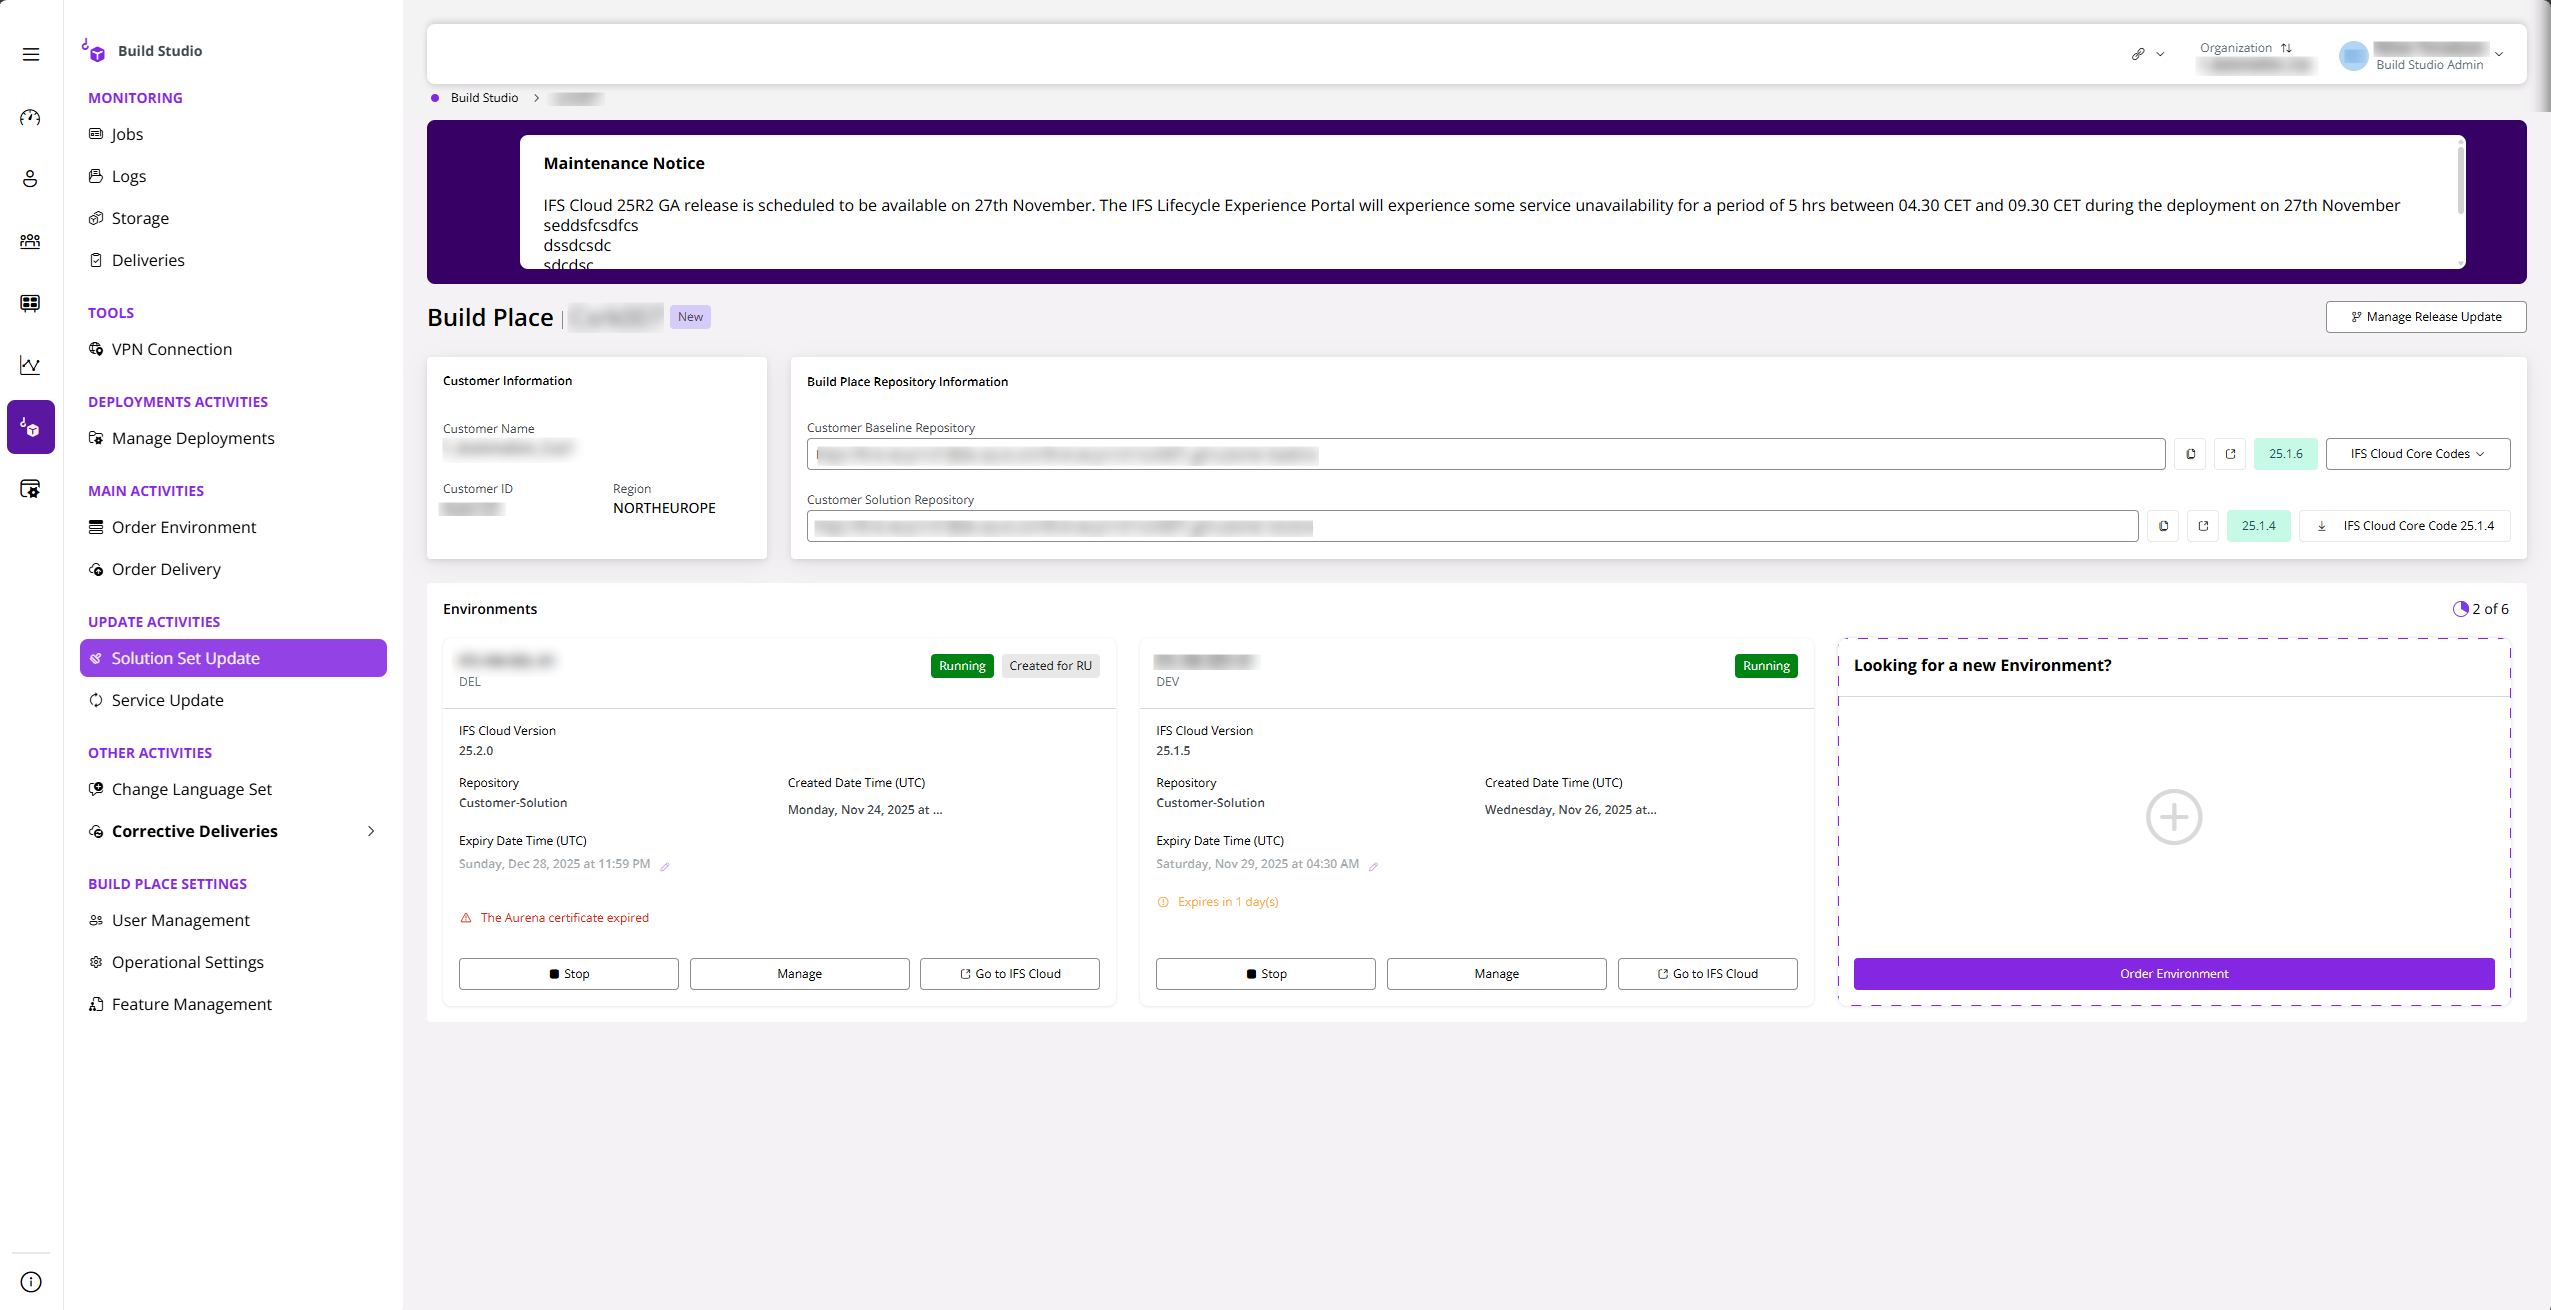Screen dimensions: 2551x1310
Task: Copy the Customer Baseline Repository URL
Action: (2189, 453)
